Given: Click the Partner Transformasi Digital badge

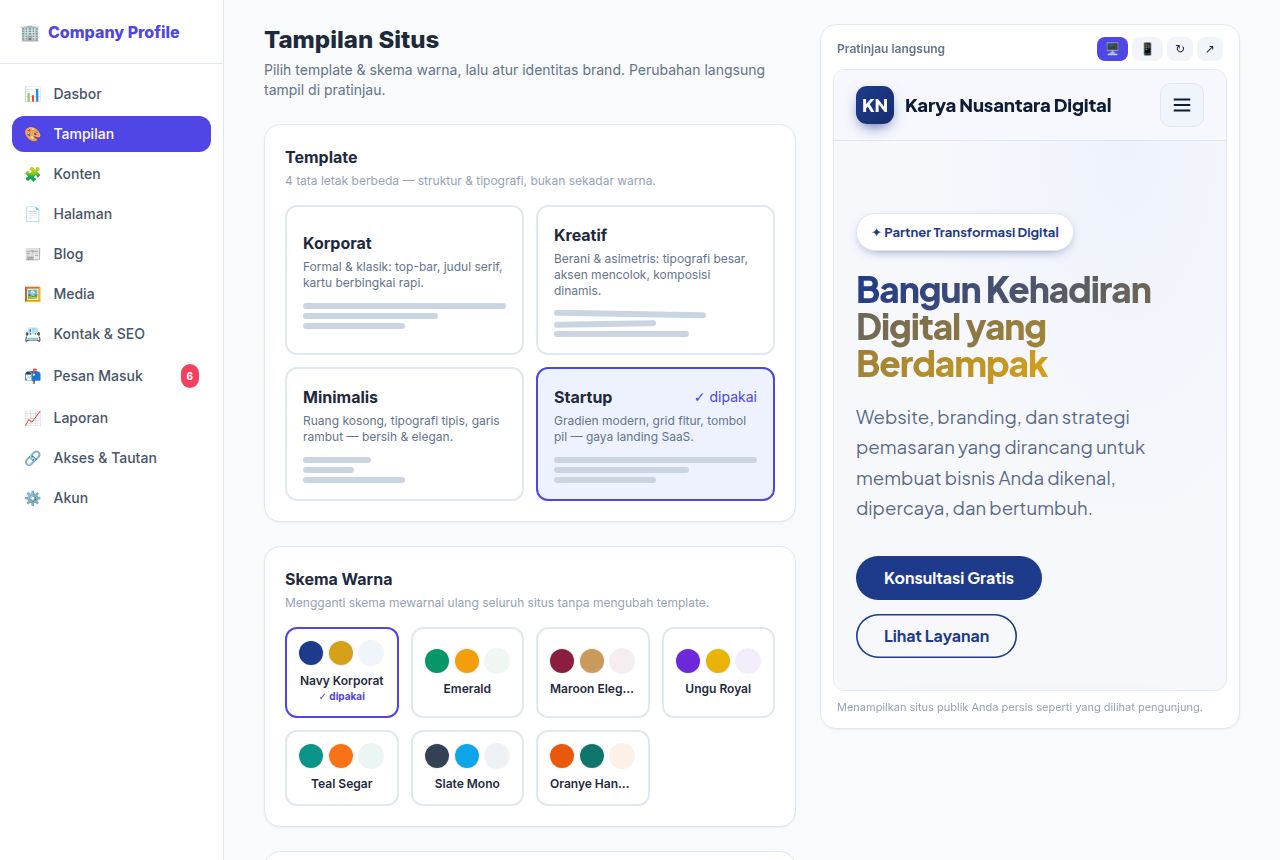Looking at the screenshot, I should [x=965, y=232].
